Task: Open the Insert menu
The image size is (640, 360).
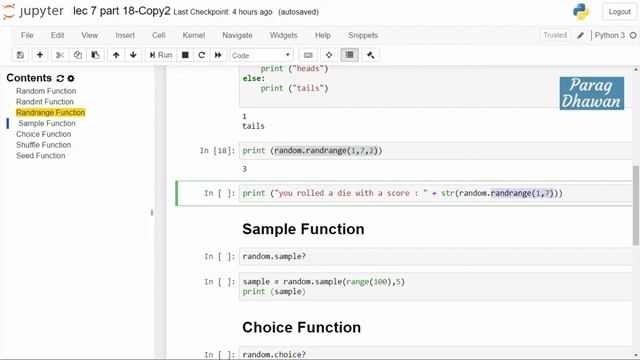Action: click(x=125, y=36)
